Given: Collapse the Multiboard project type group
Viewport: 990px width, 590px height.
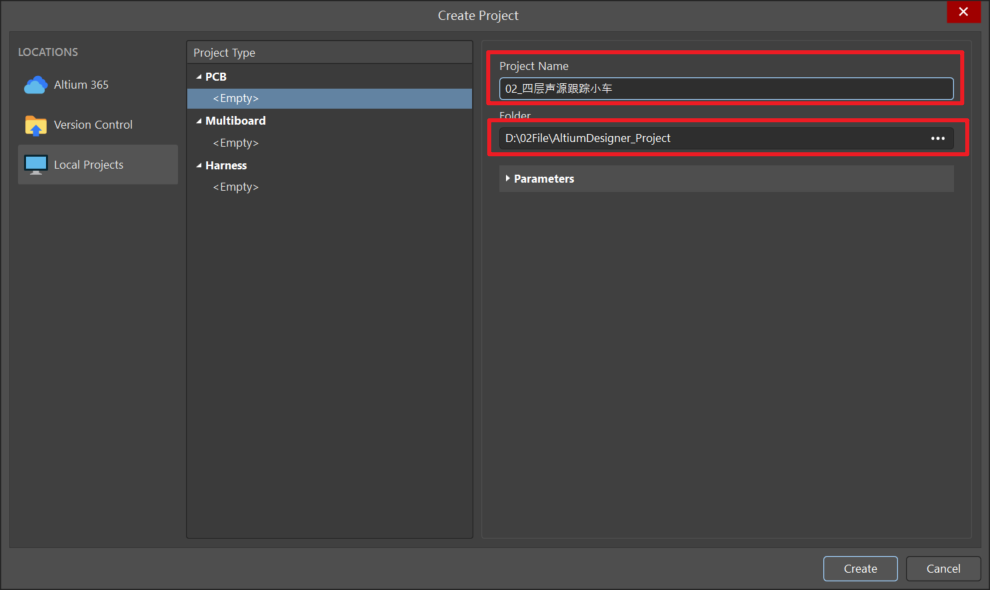Looking at the screenshot, I should [199, 121].
